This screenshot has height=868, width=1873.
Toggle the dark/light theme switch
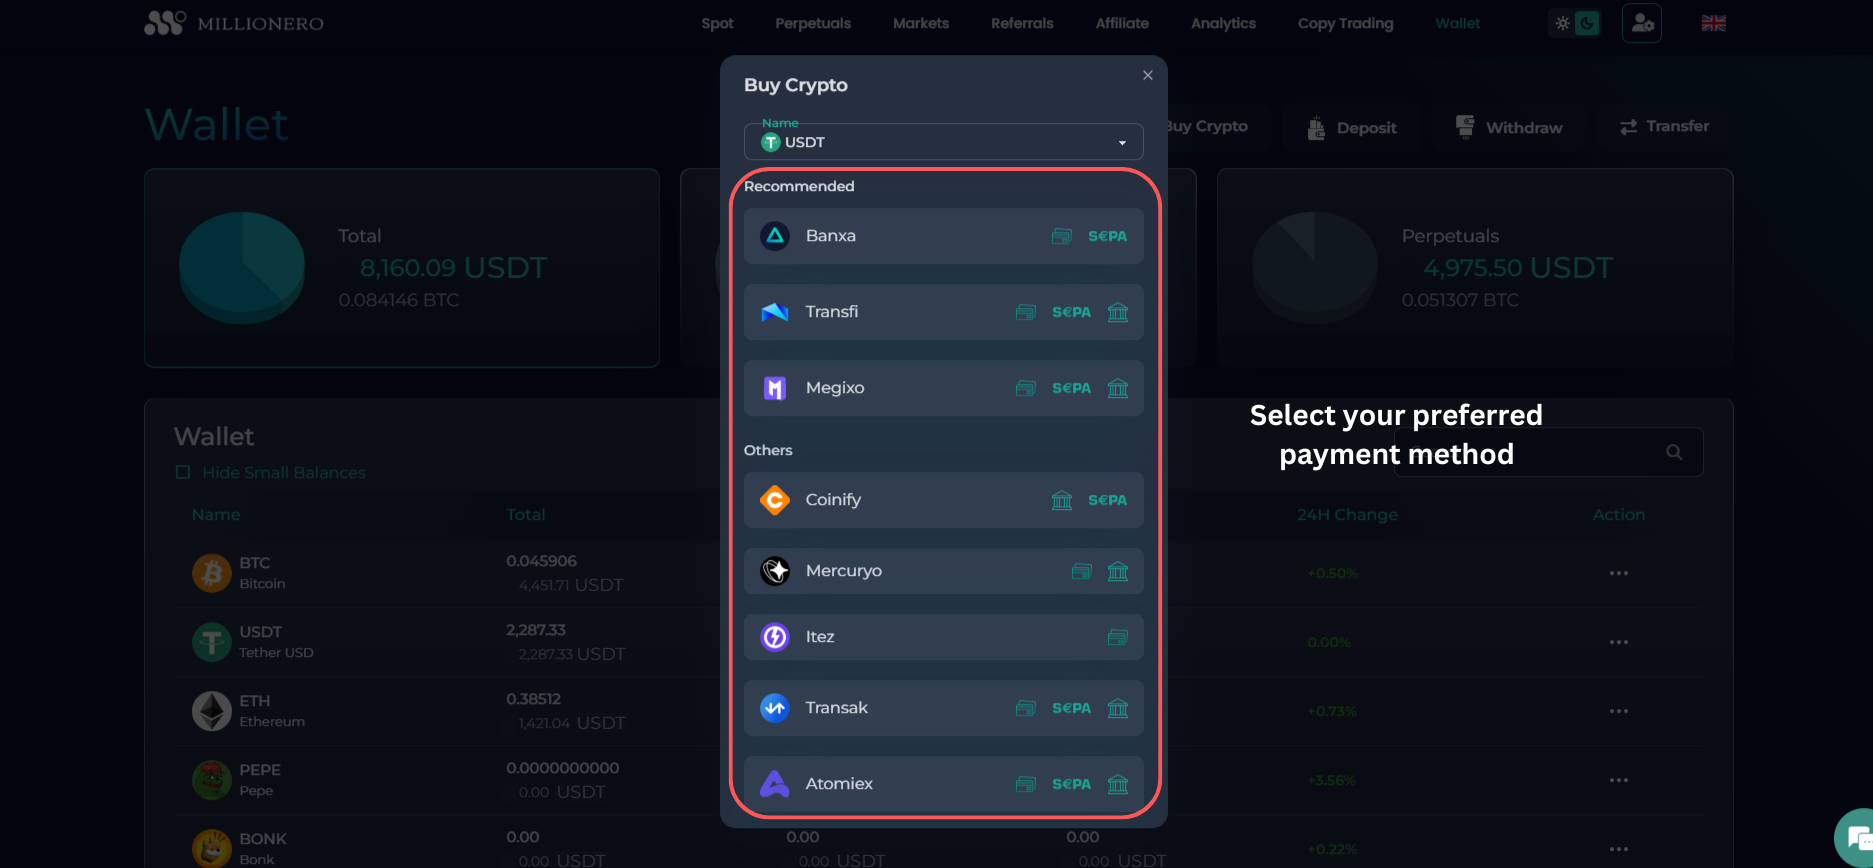[x=1575, y=24]
